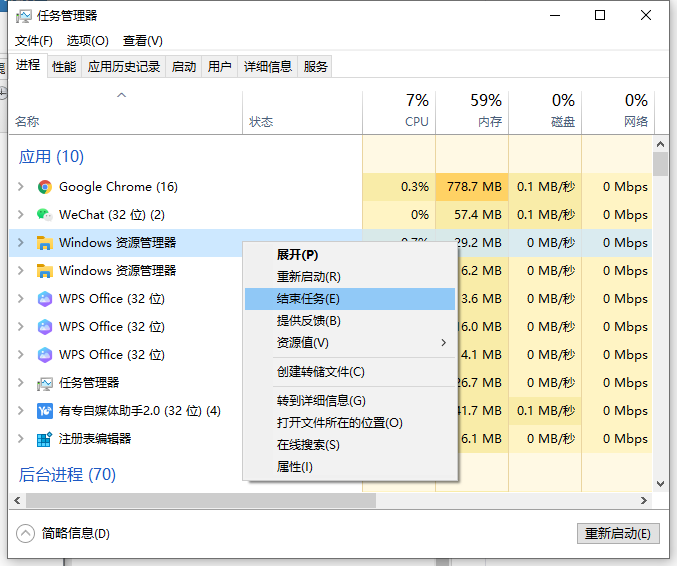Click the first WPS Office icon
This screenshot has width=677, height=566.
[44, 299]
